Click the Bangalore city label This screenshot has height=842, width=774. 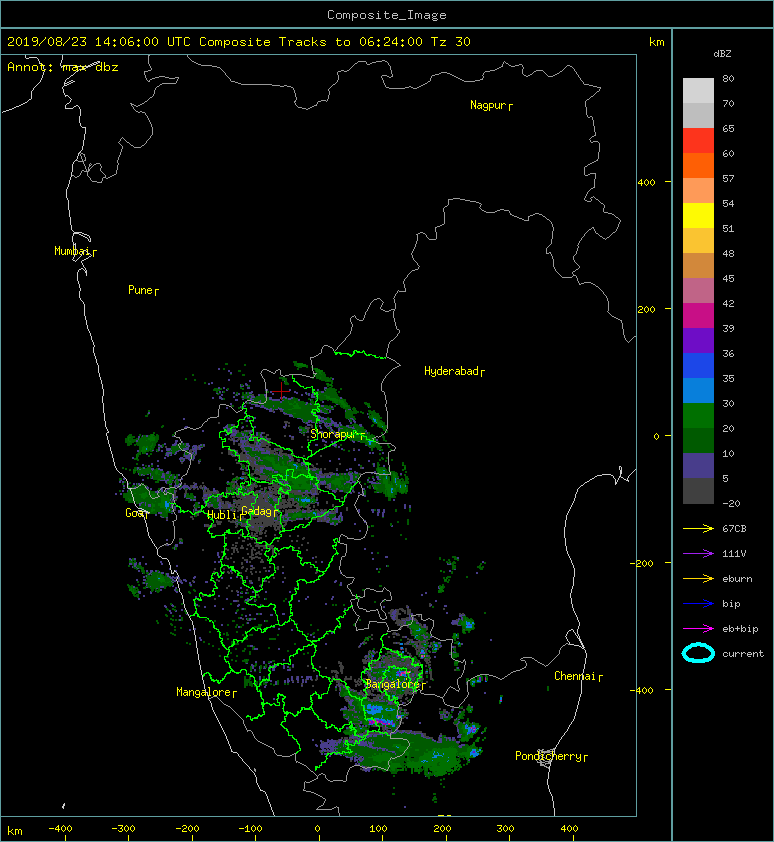click(392, 684)
